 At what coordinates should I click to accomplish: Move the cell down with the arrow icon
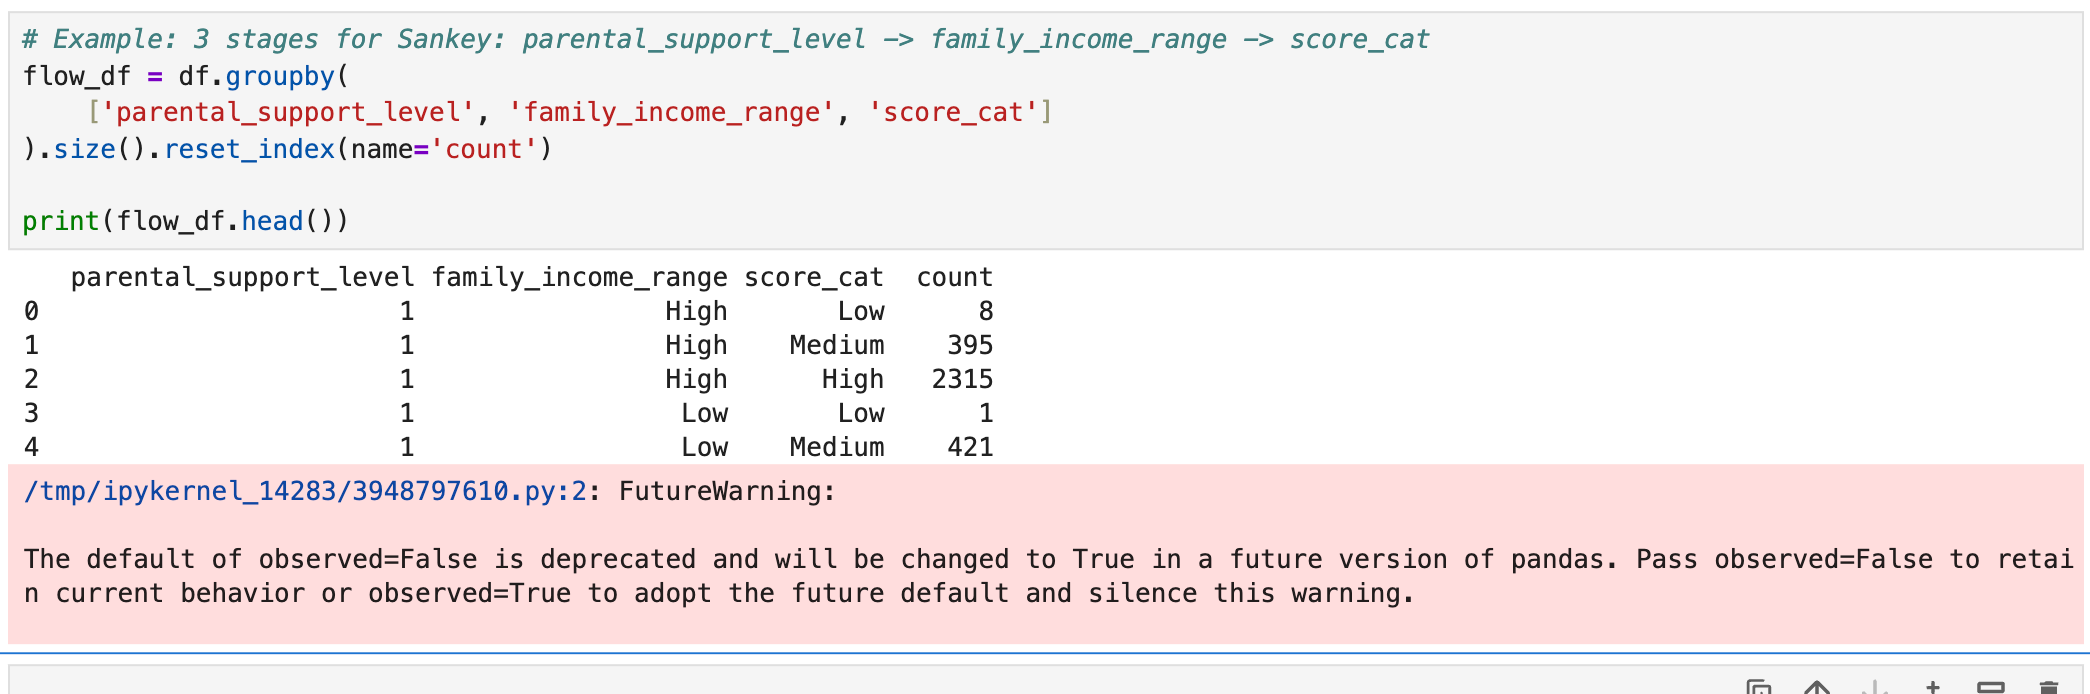coord(1875,687)
